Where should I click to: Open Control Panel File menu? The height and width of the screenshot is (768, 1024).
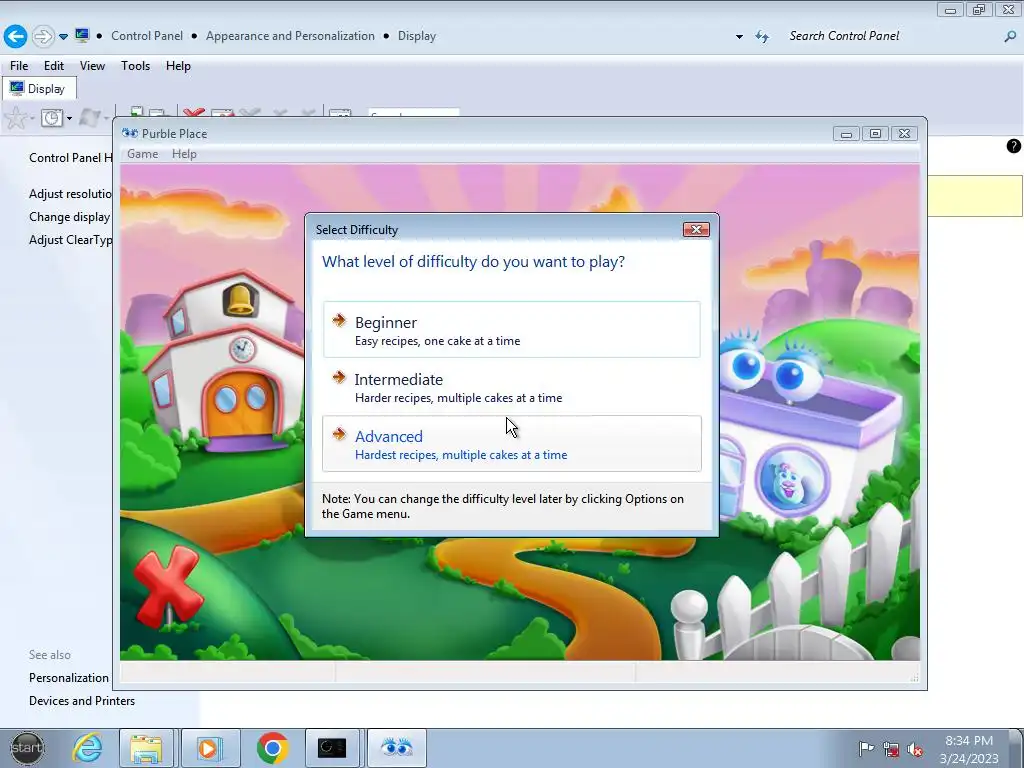(x=19, y=66)
